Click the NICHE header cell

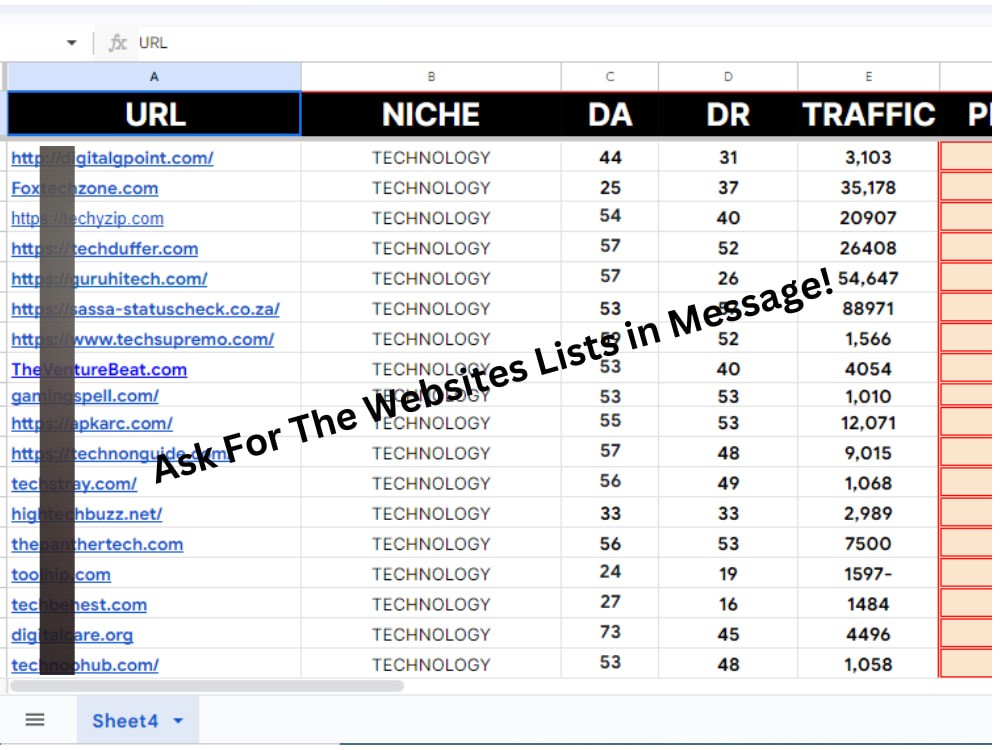tap(431, 114)
